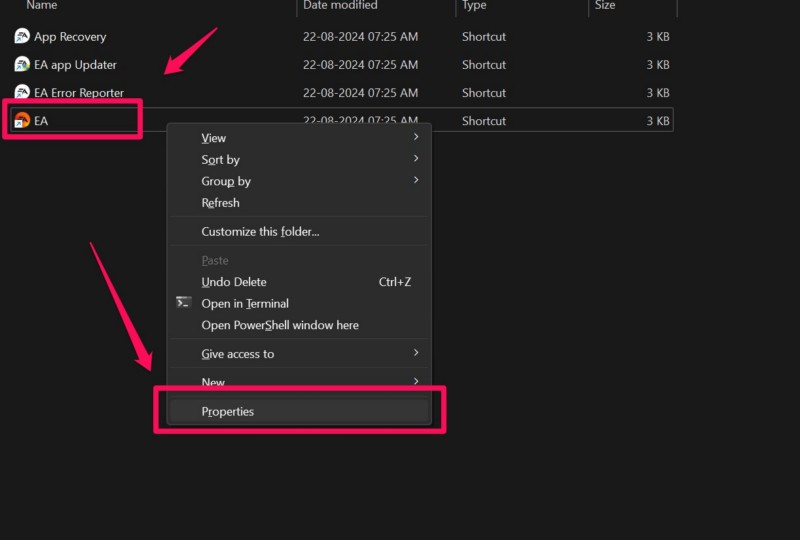This screenshot has width=800, height=540.
Task: Click the EA Error Reporter shortcut icon
Action: (22, 93)
